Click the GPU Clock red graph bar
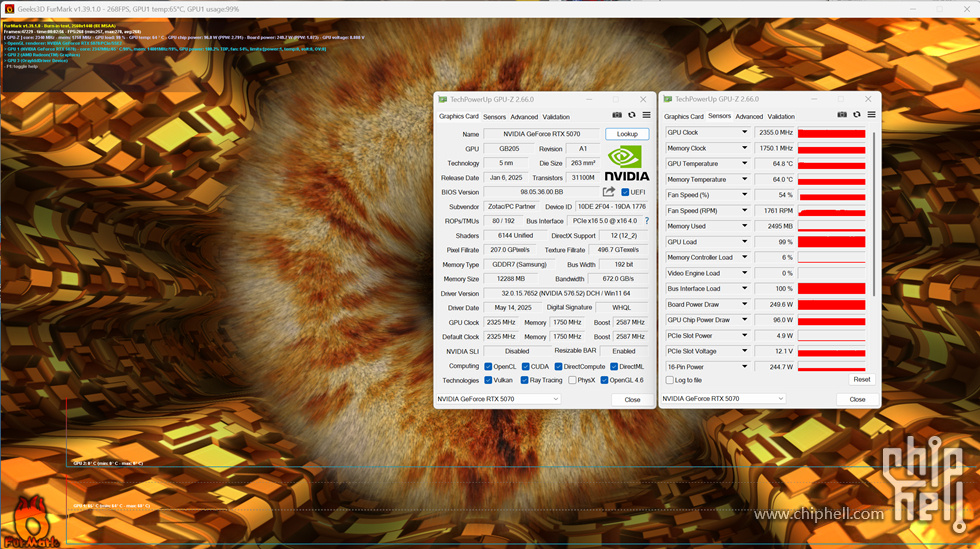 click(x=831, y=133)
